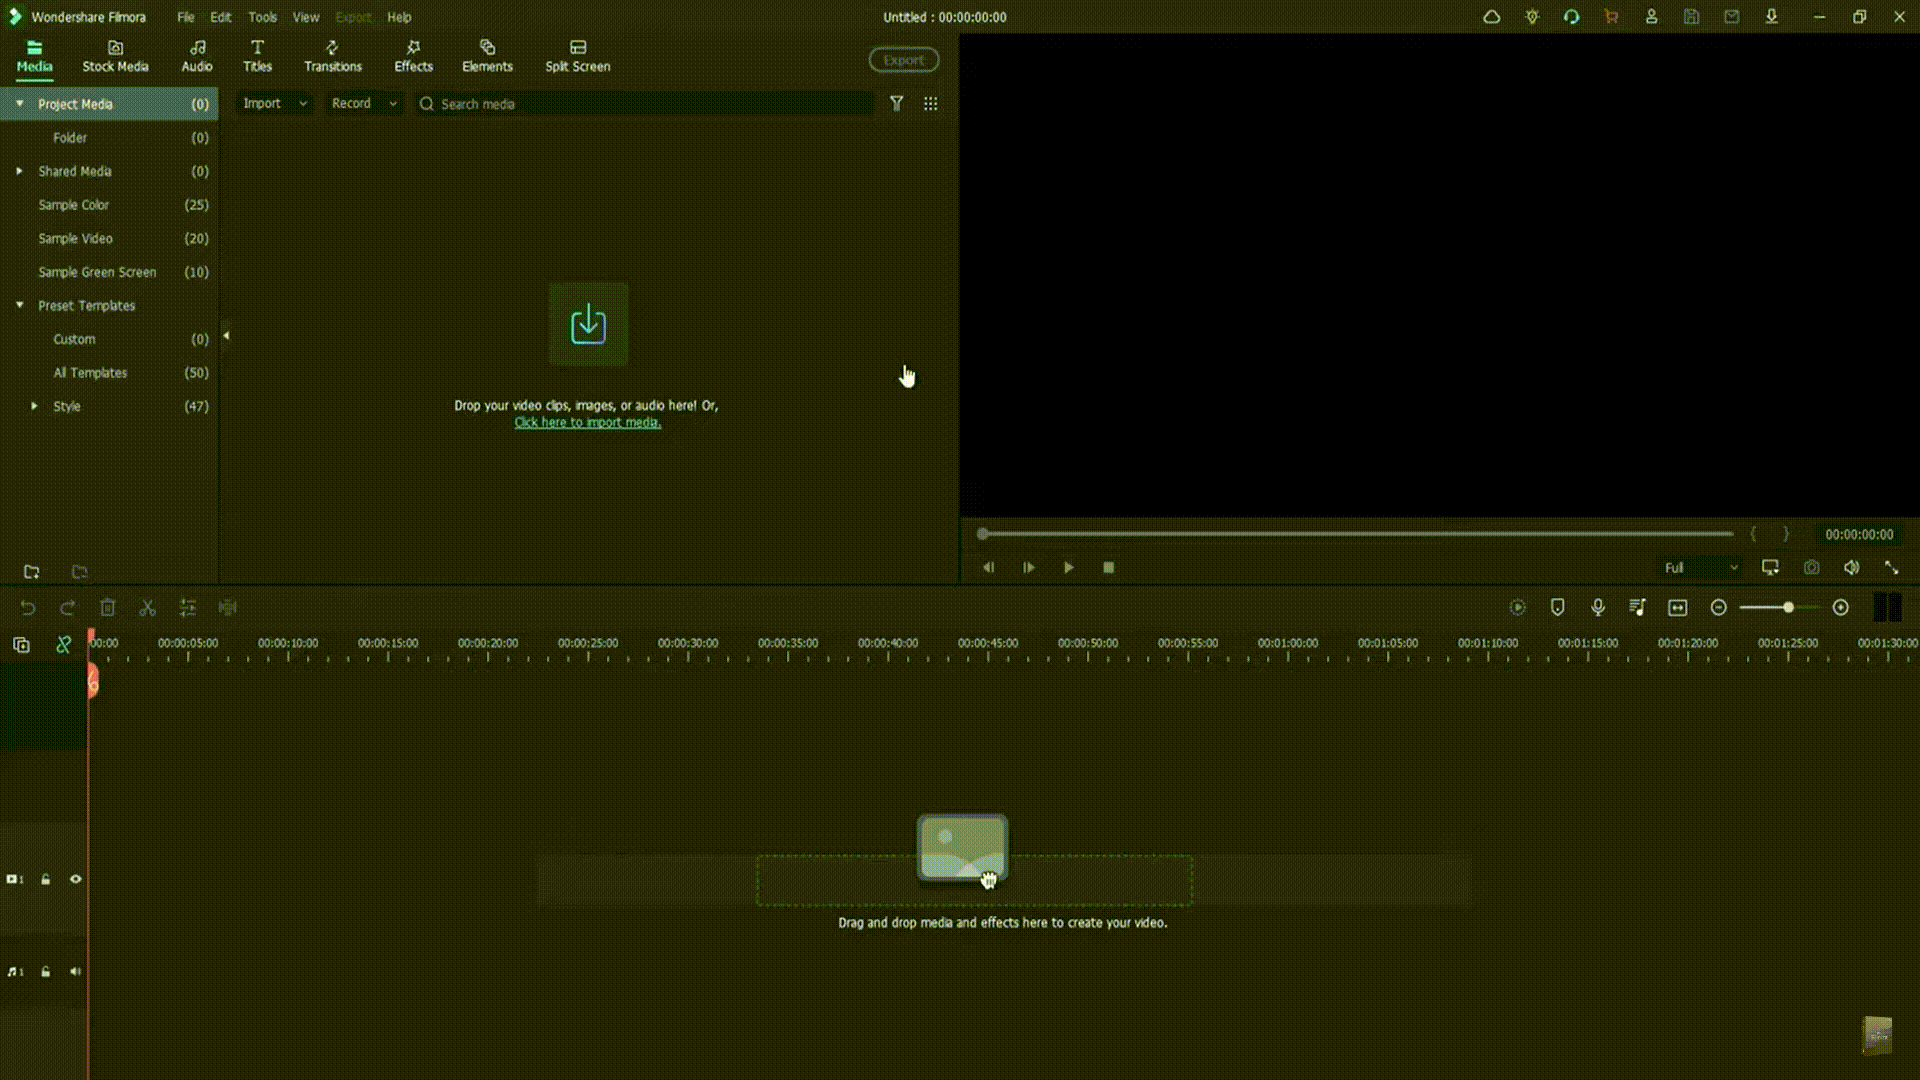Screen dimensions: 1920x1080
Task: Open the Titles panel
Action: [x=257, y=55]
